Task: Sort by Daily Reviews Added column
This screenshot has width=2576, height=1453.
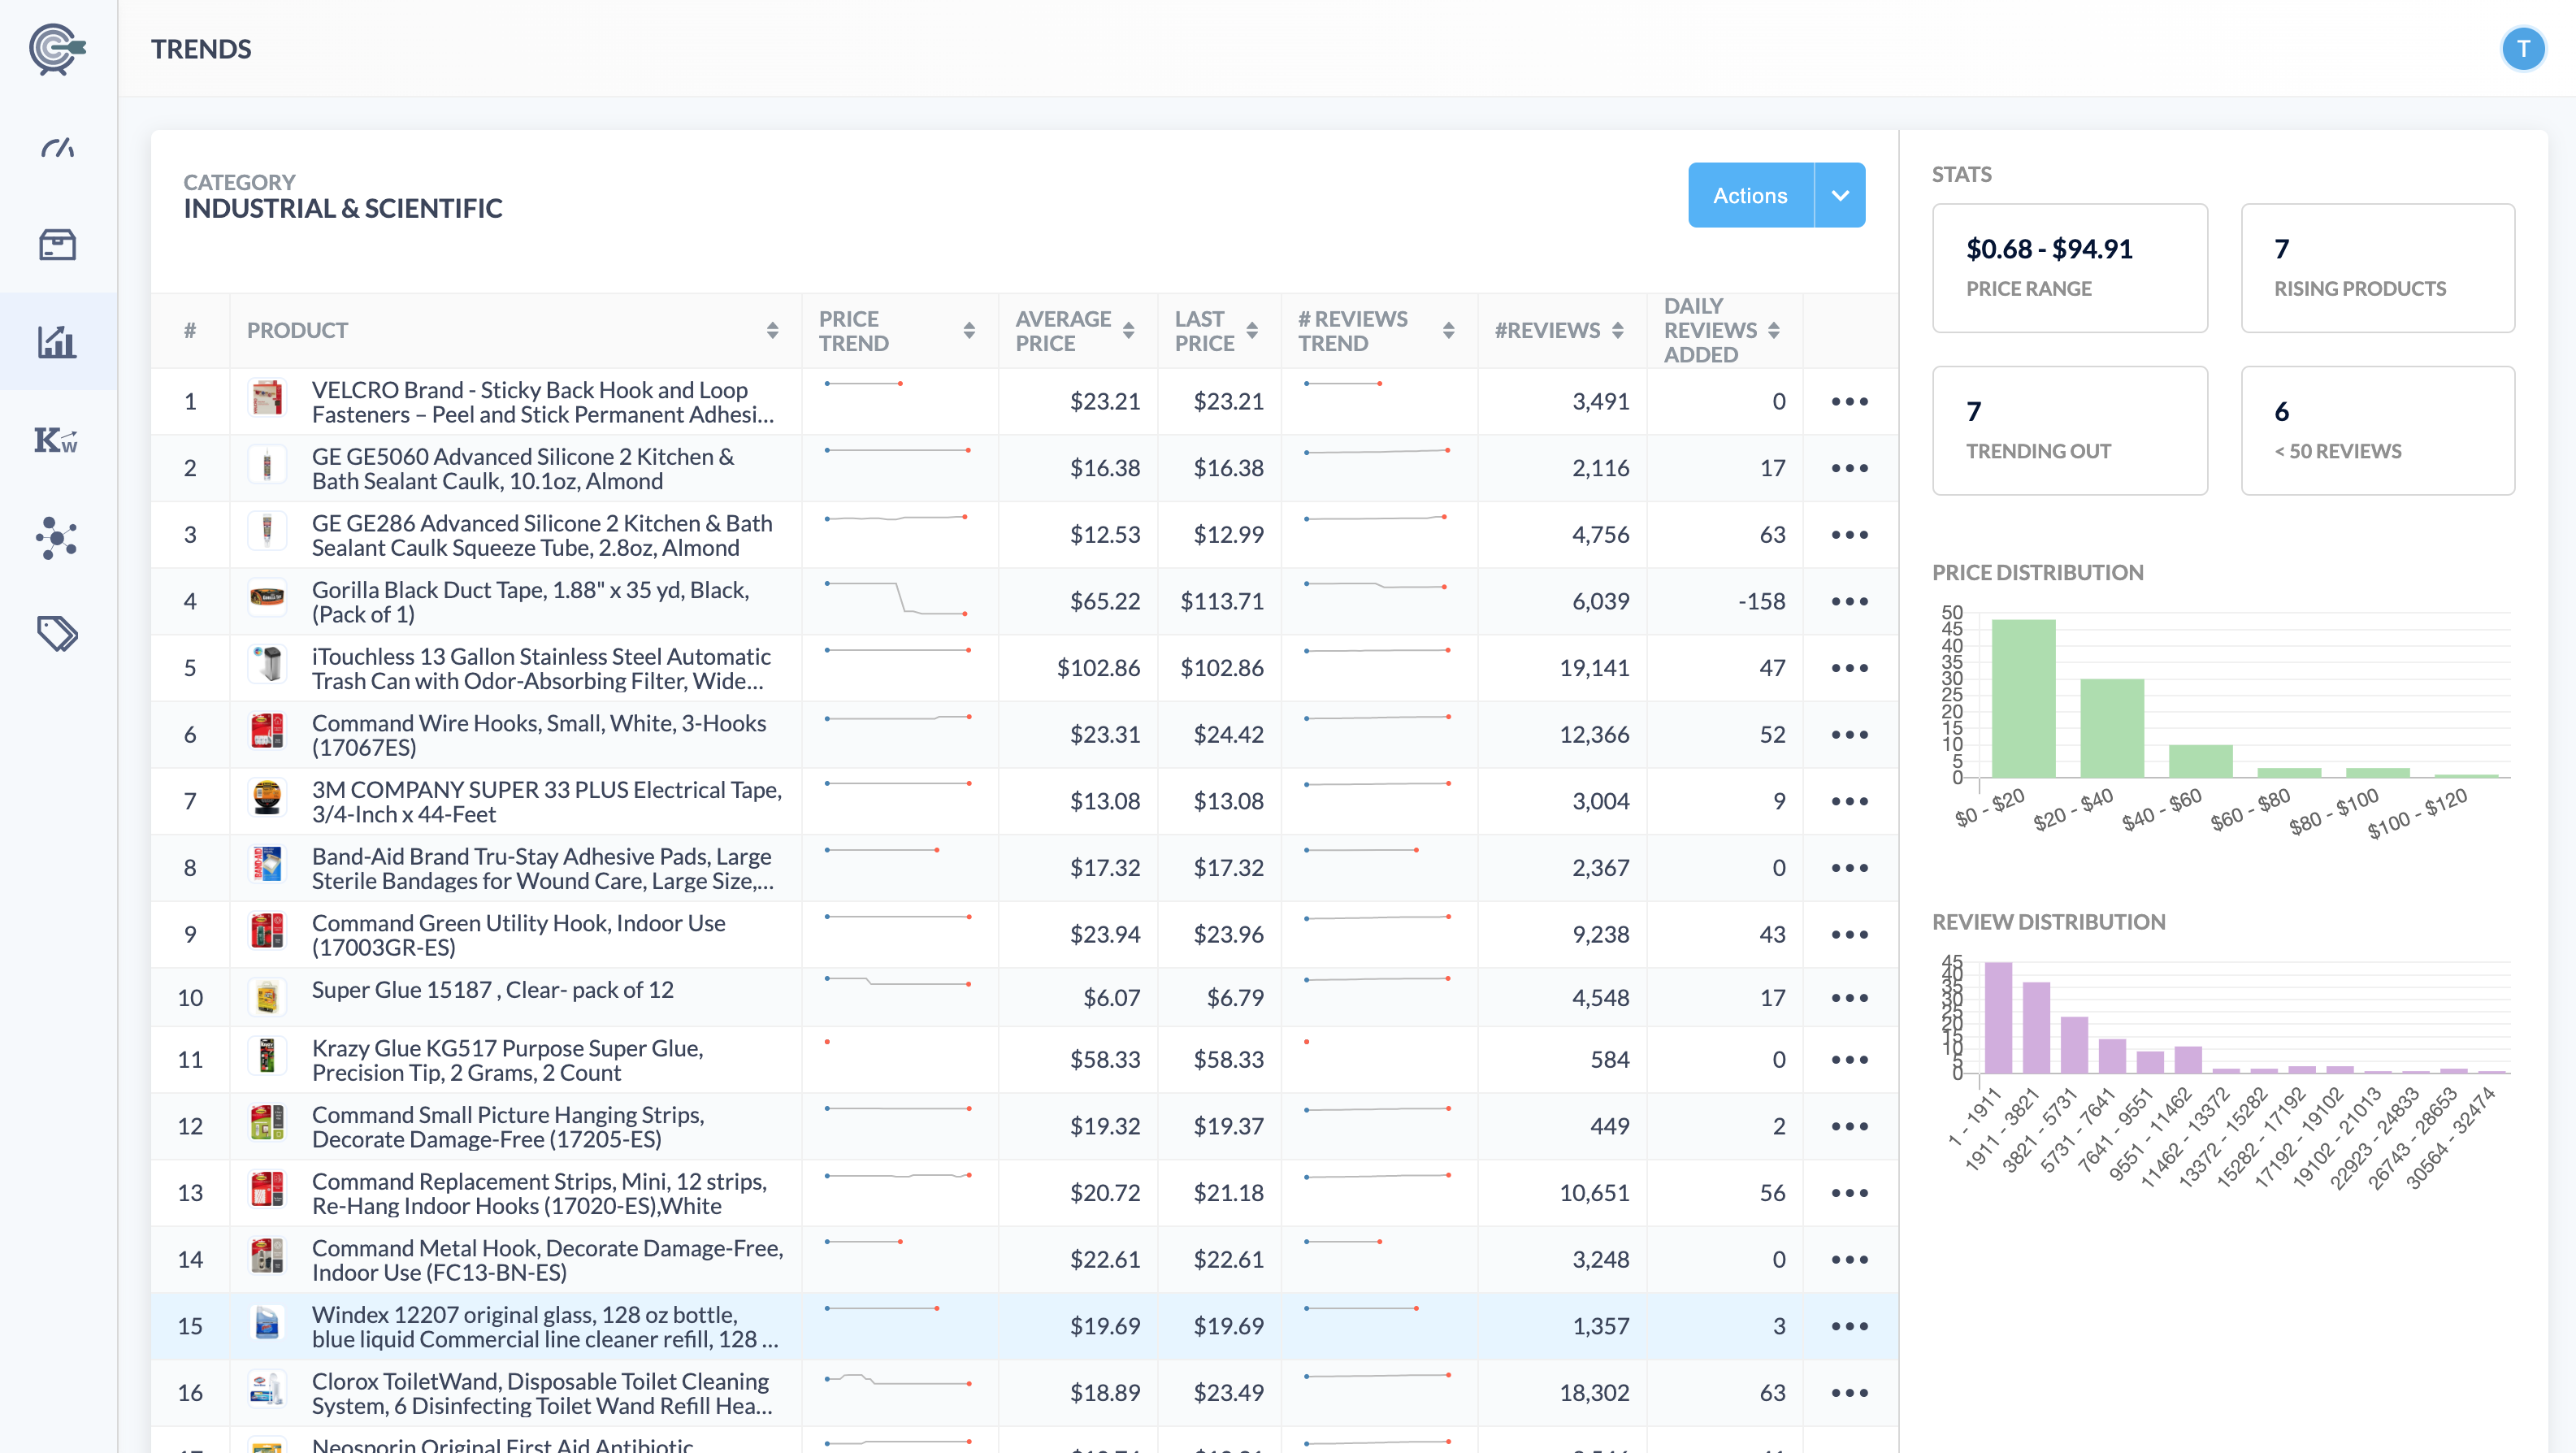Action: (x=1773, y=331)
